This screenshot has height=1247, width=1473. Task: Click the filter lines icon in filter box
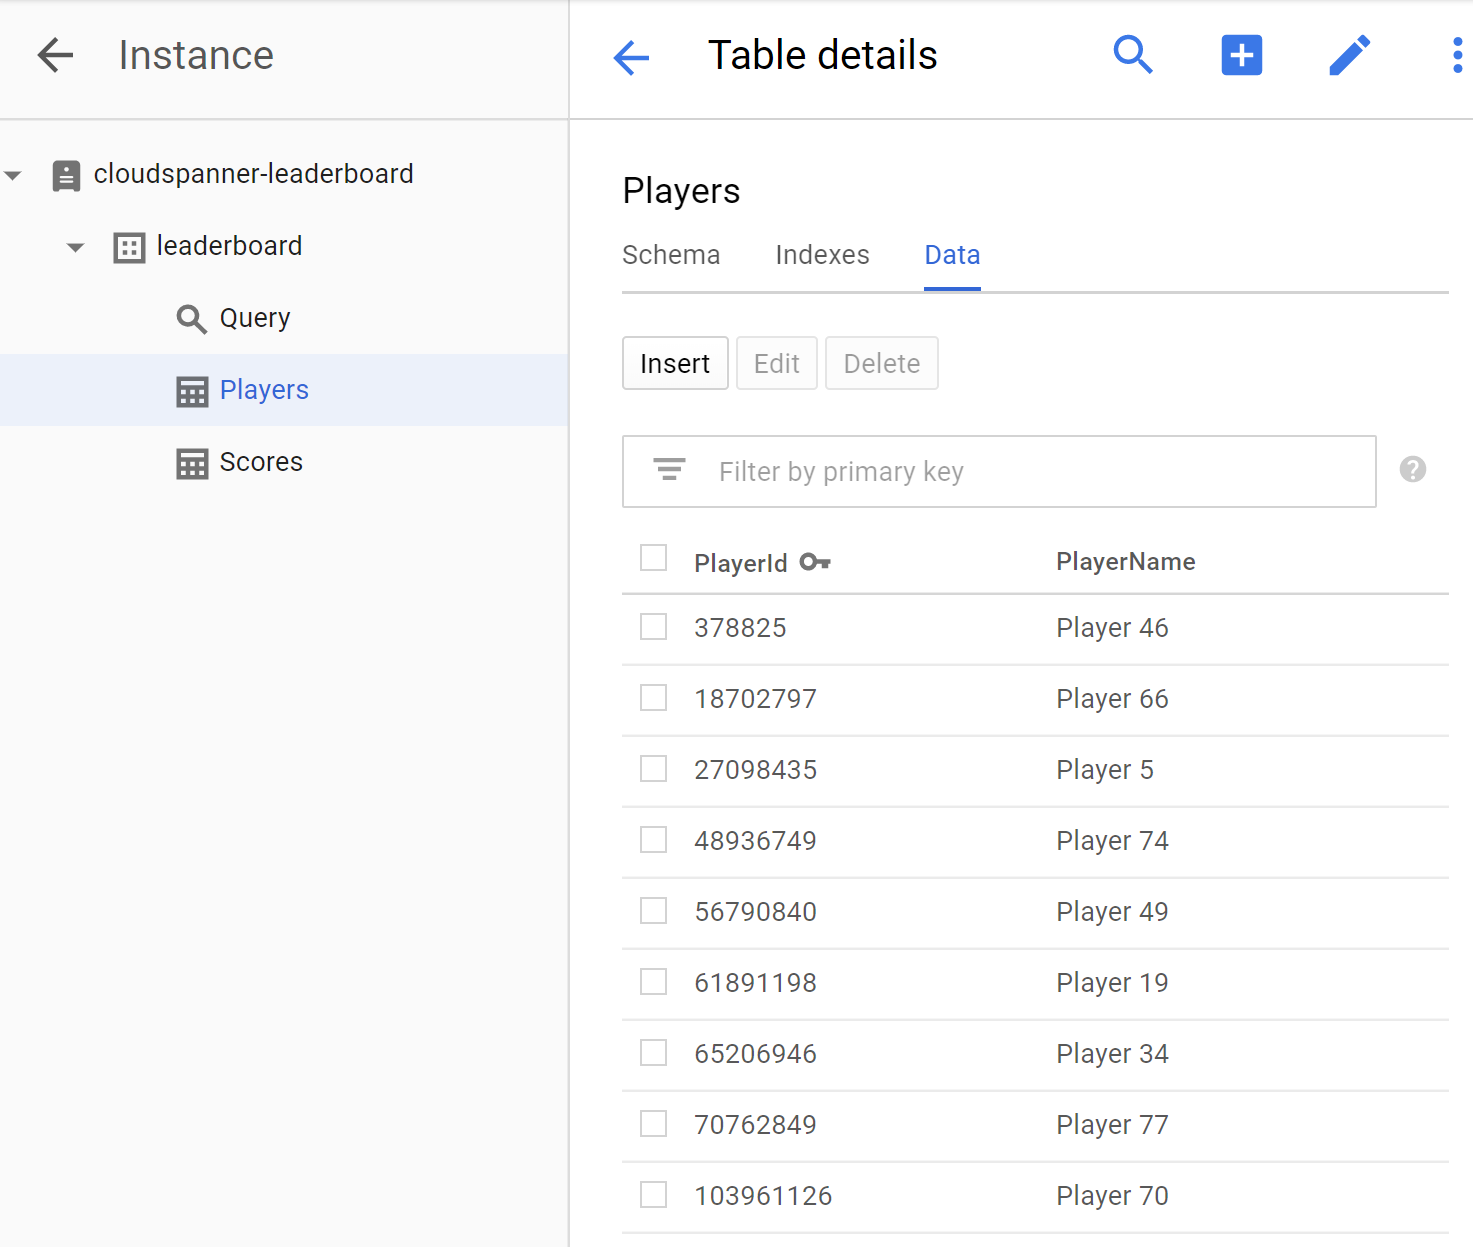tap(669, 470)
